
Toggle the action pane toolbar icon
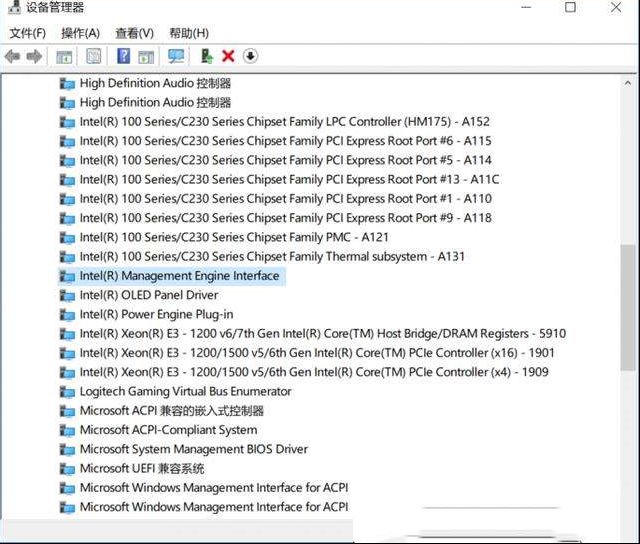146,56
